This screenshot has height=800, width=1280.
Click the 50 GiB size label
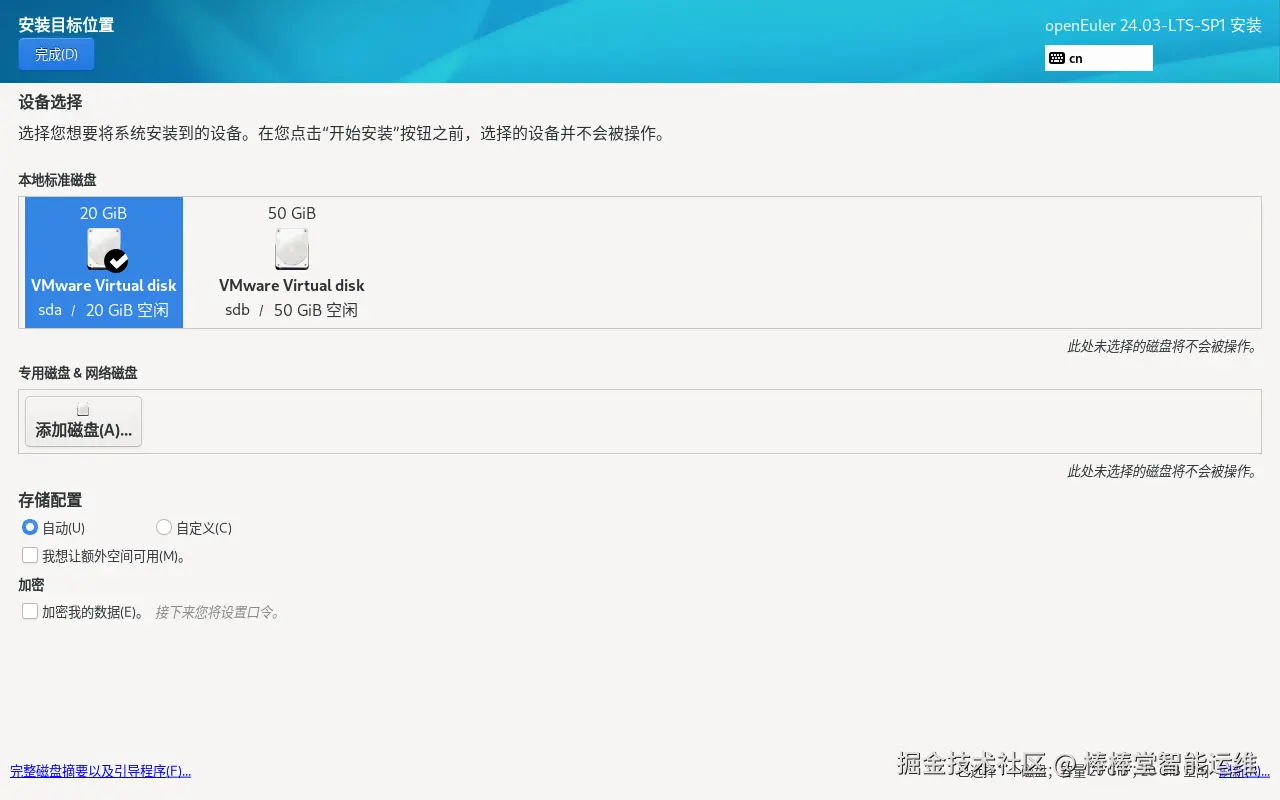292,213
